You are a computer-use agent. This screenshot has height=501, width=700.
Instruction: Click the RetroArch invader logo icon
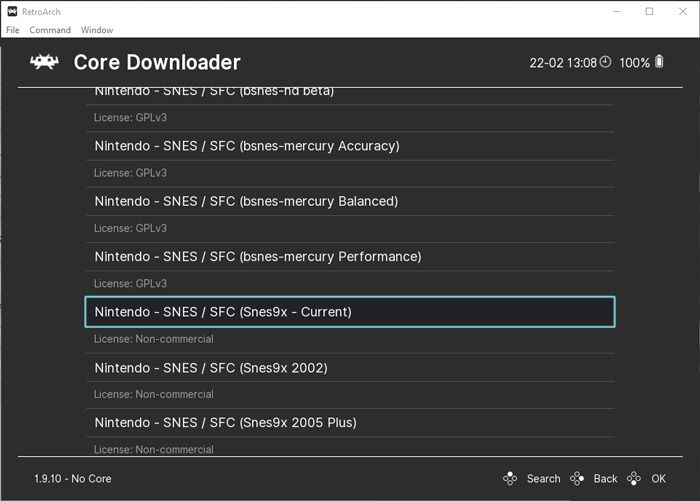pos(44,62)
